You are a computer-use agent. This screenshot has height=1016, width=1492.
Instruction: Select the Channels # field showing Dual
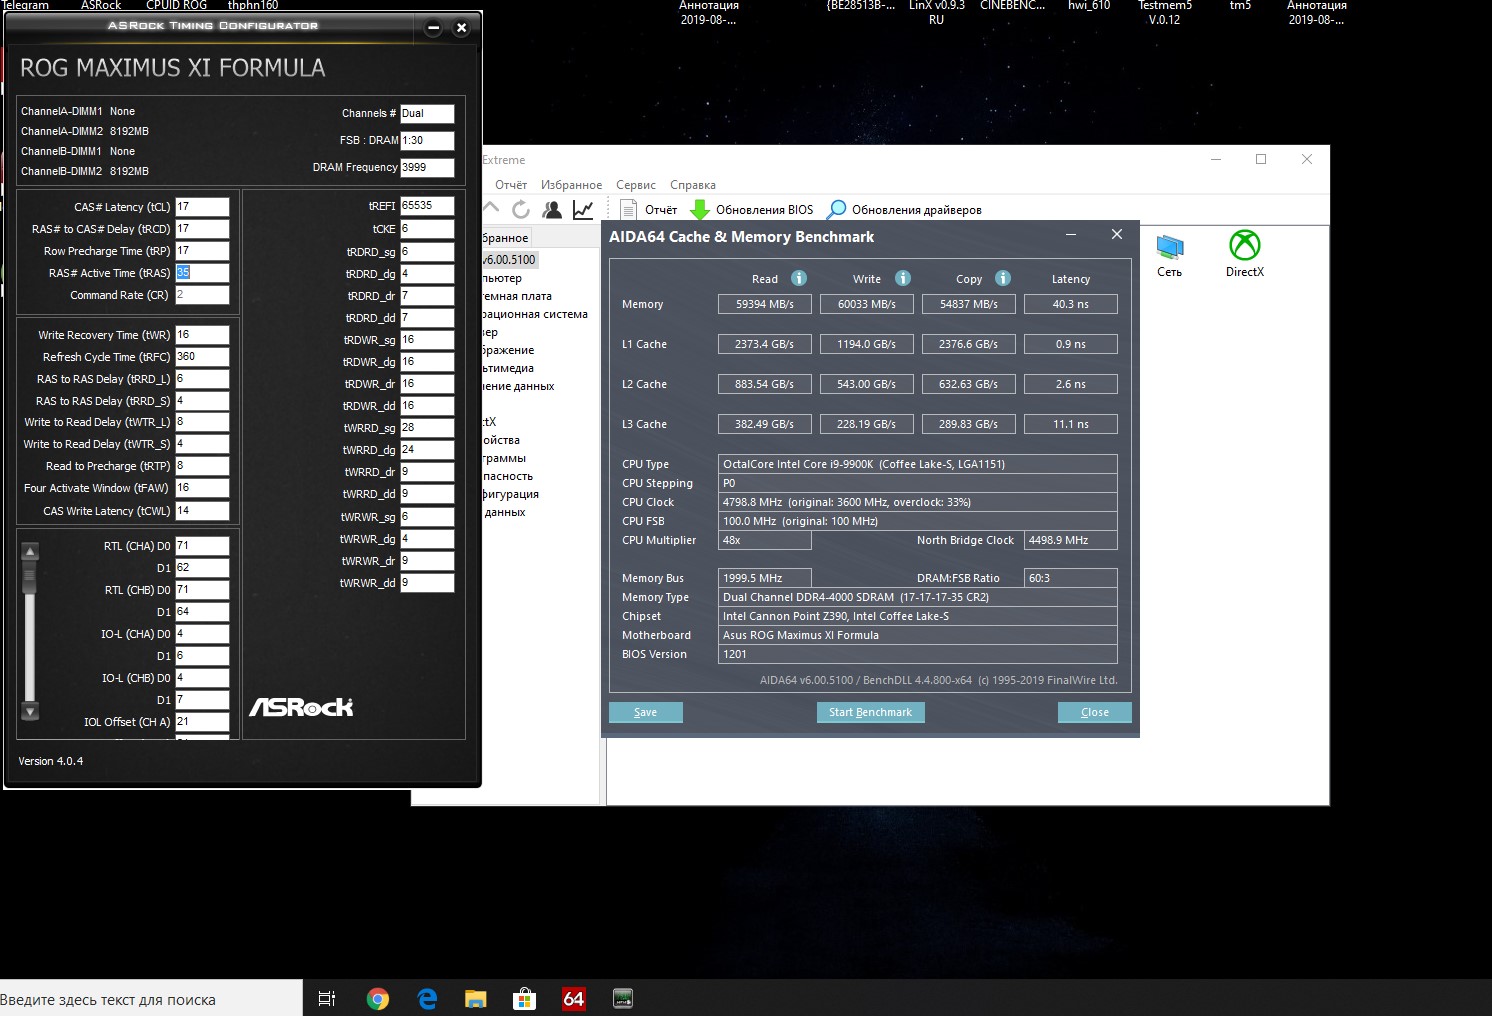[427, 114]
